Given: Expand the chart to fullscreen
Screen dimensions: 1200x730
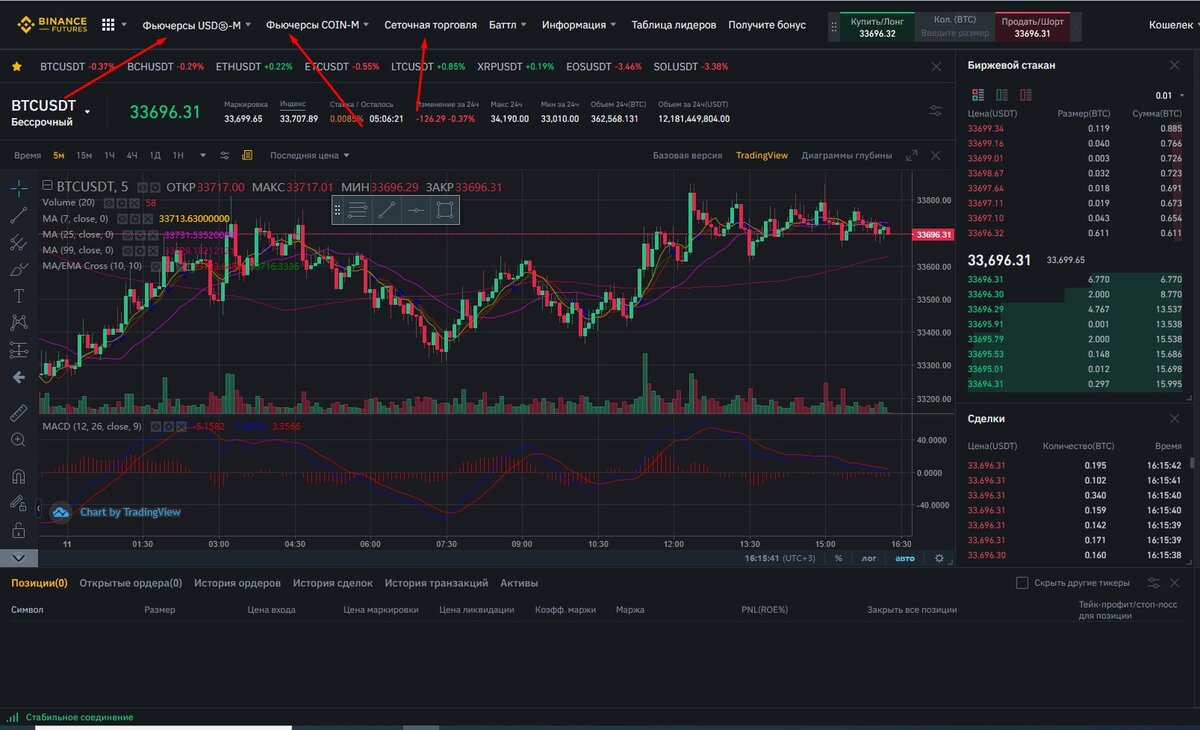Looking at the screenshot, I should pos(911,155).
